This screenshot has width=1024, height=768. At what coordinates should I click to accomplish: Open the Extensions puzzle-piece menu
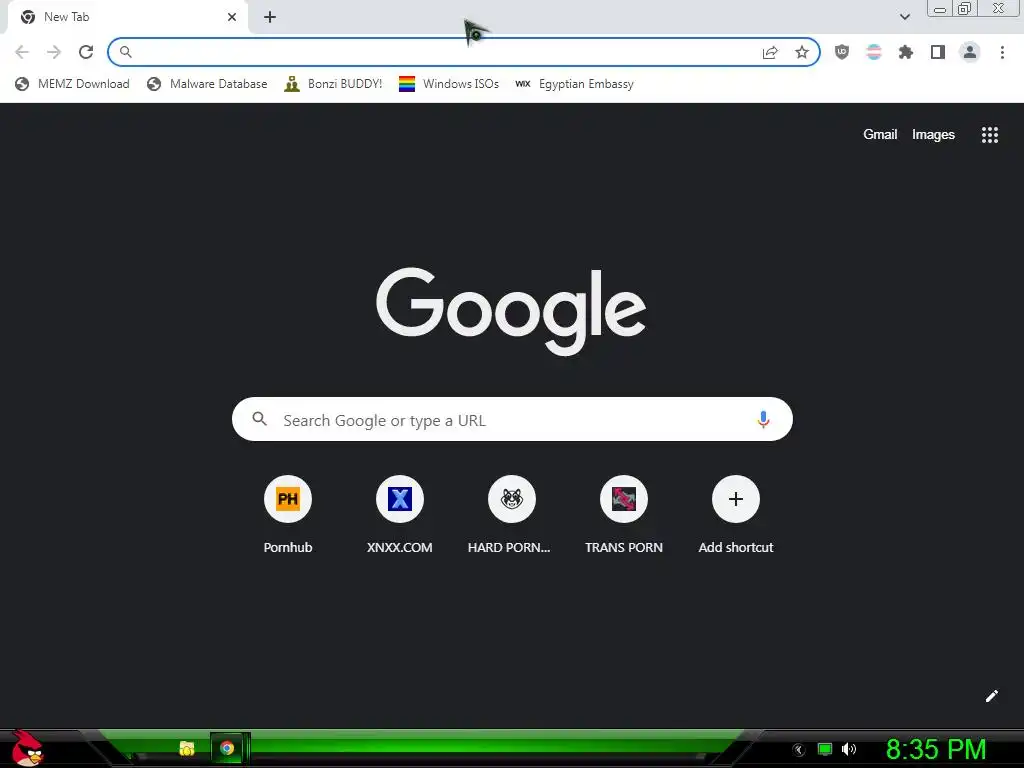pyautogui.click(x=906, y=52)
